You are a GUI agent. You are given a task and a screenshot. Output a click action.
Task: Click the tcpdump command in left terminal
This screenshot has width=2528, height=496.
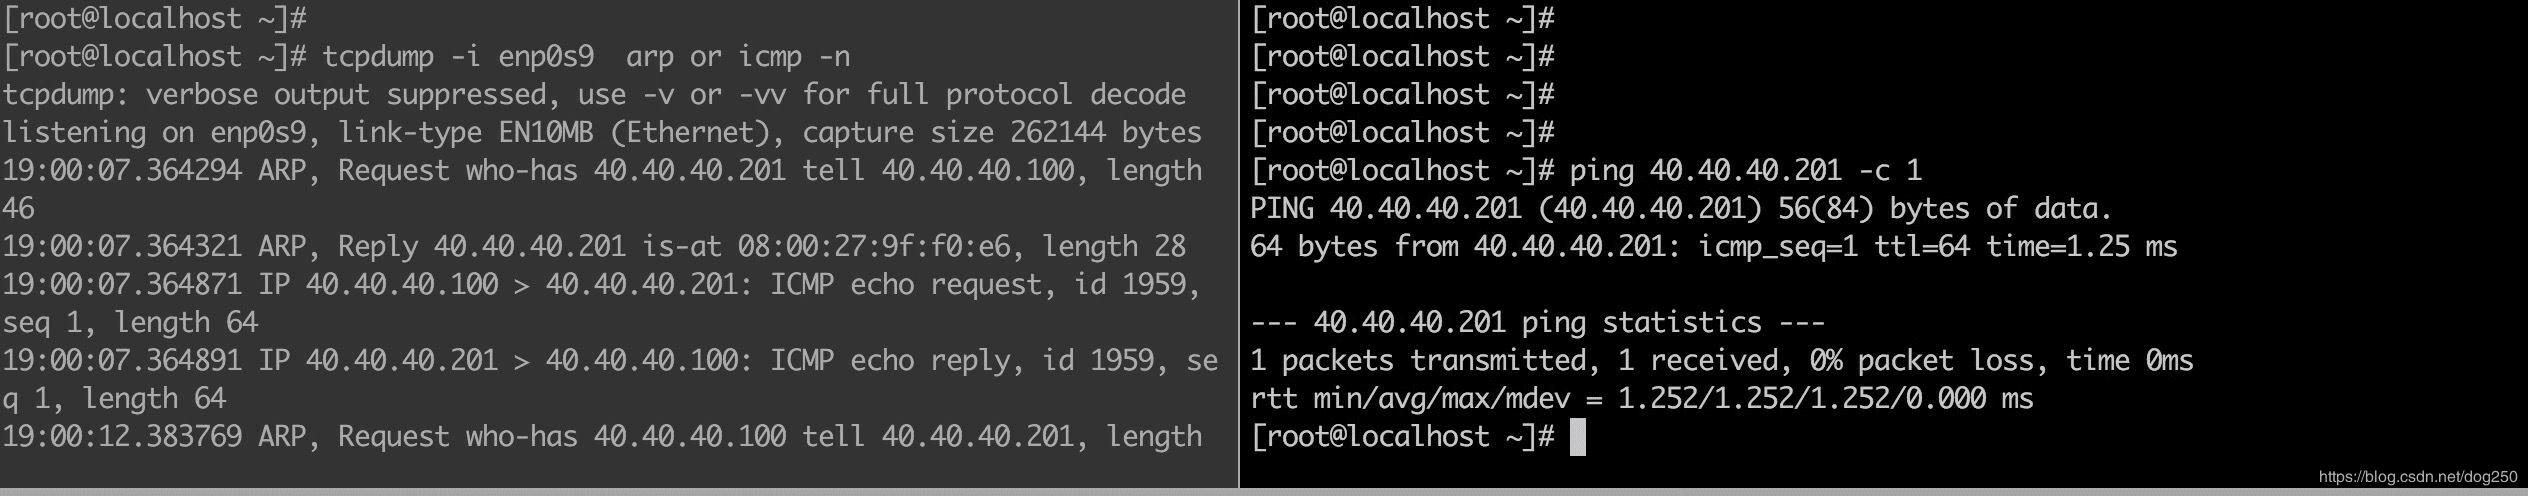coord(585,56)
